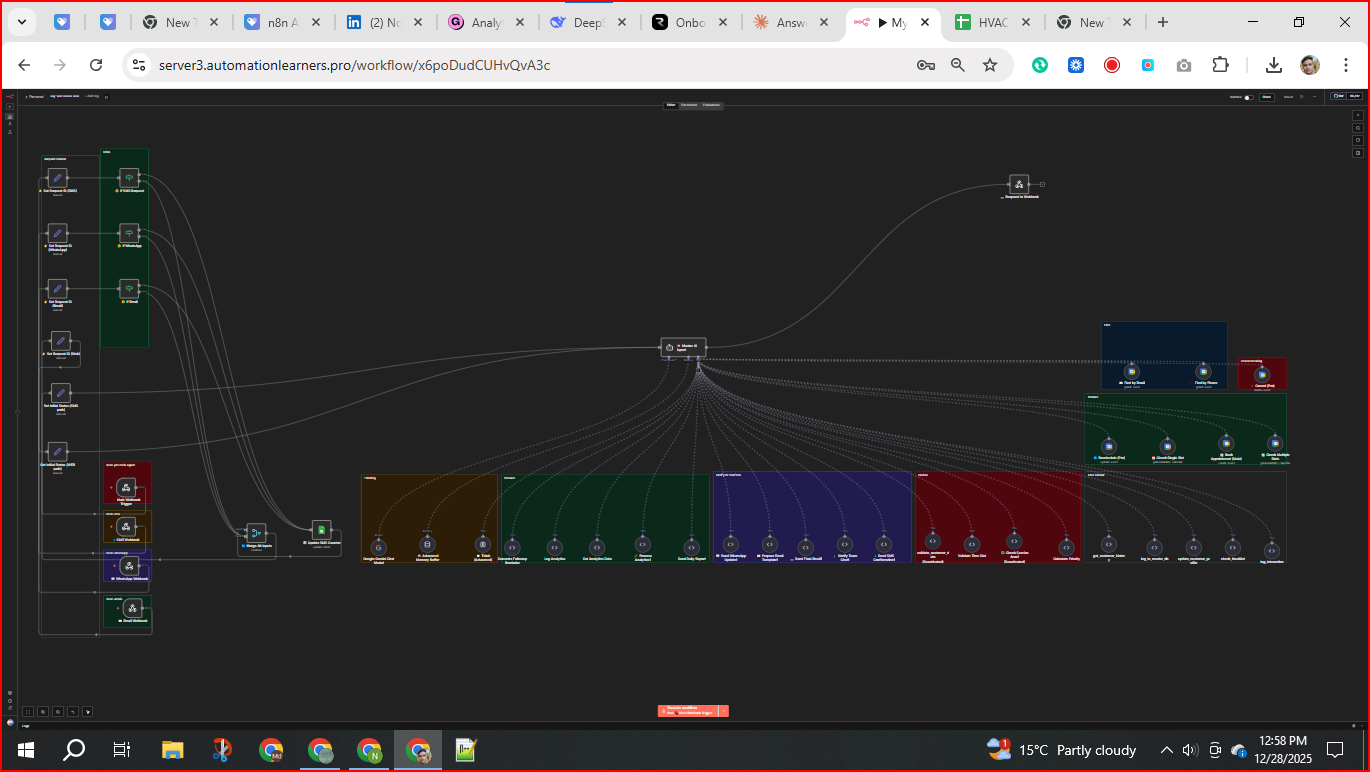Image resolution: width=1370 pixels, height=772 pixels.
Task: Click the Share button
Action: (1266, 97)
